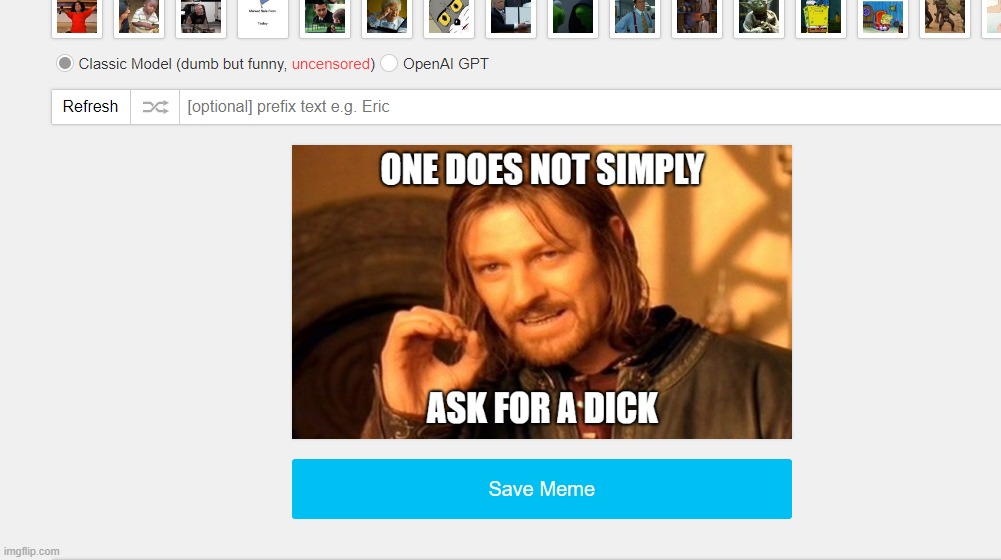
Task: Choose the dark green puppet template
Action: 572,17
